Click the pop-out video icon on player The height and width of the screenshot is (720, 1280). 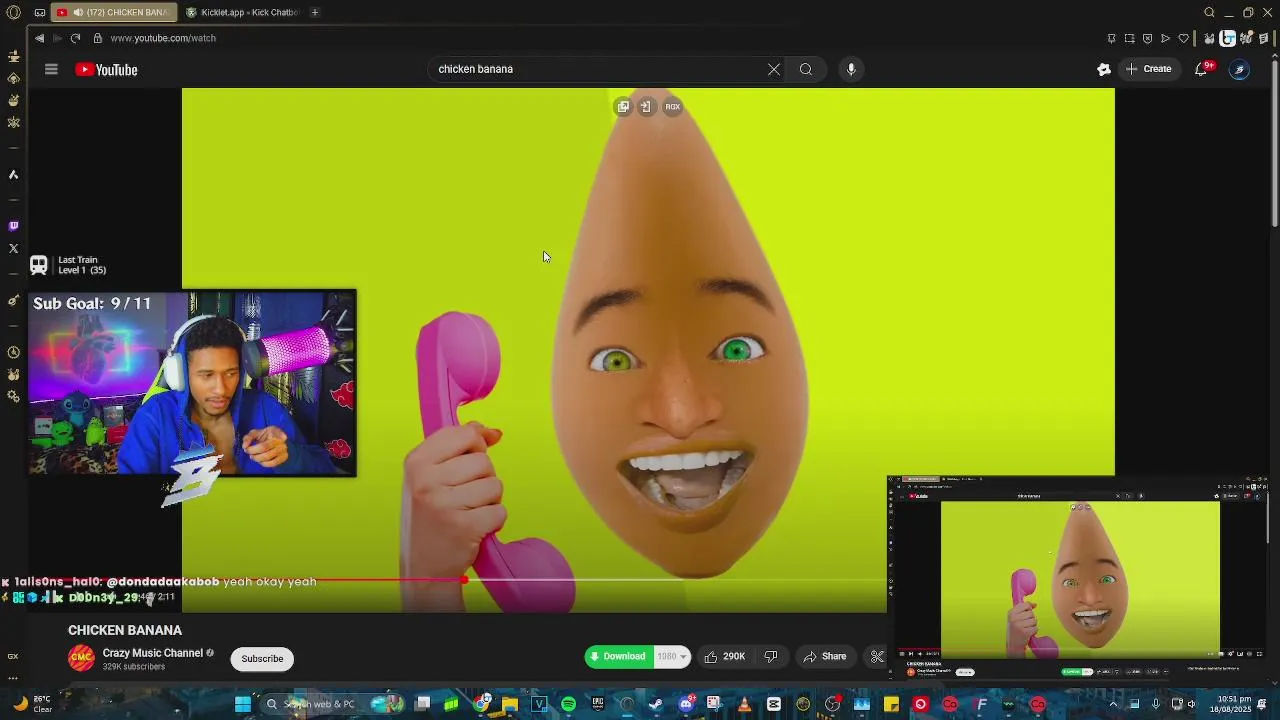(623, 106)
